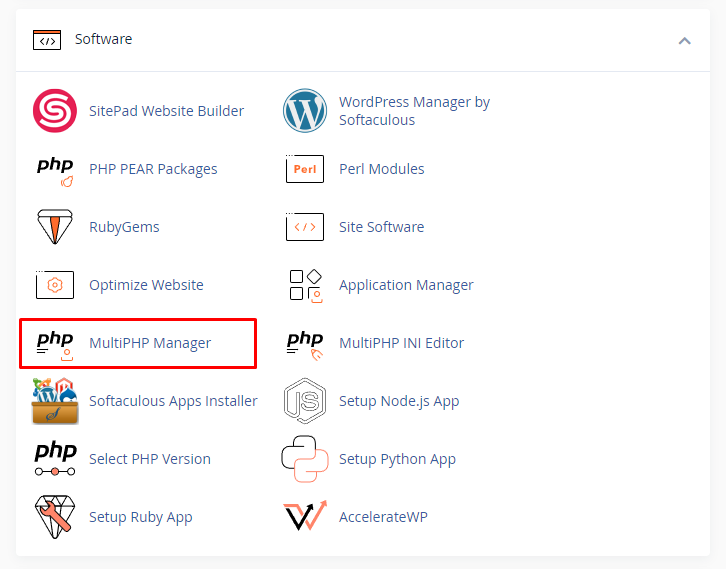Open Setup Ruby App link
Image resolution: width=726 pixels, height=569 pixels.
point(141,517)
